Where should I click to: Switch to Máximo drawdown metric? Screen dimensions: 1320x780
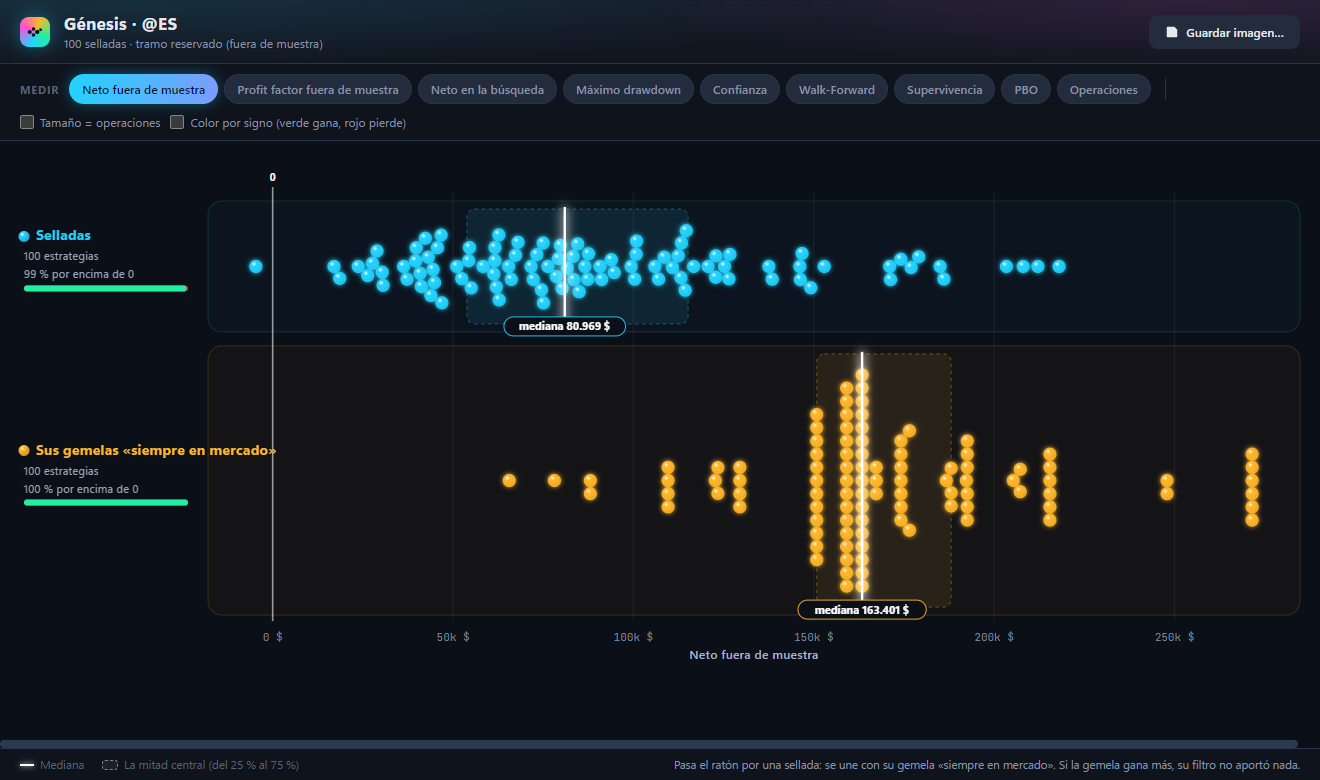(628, 89)
